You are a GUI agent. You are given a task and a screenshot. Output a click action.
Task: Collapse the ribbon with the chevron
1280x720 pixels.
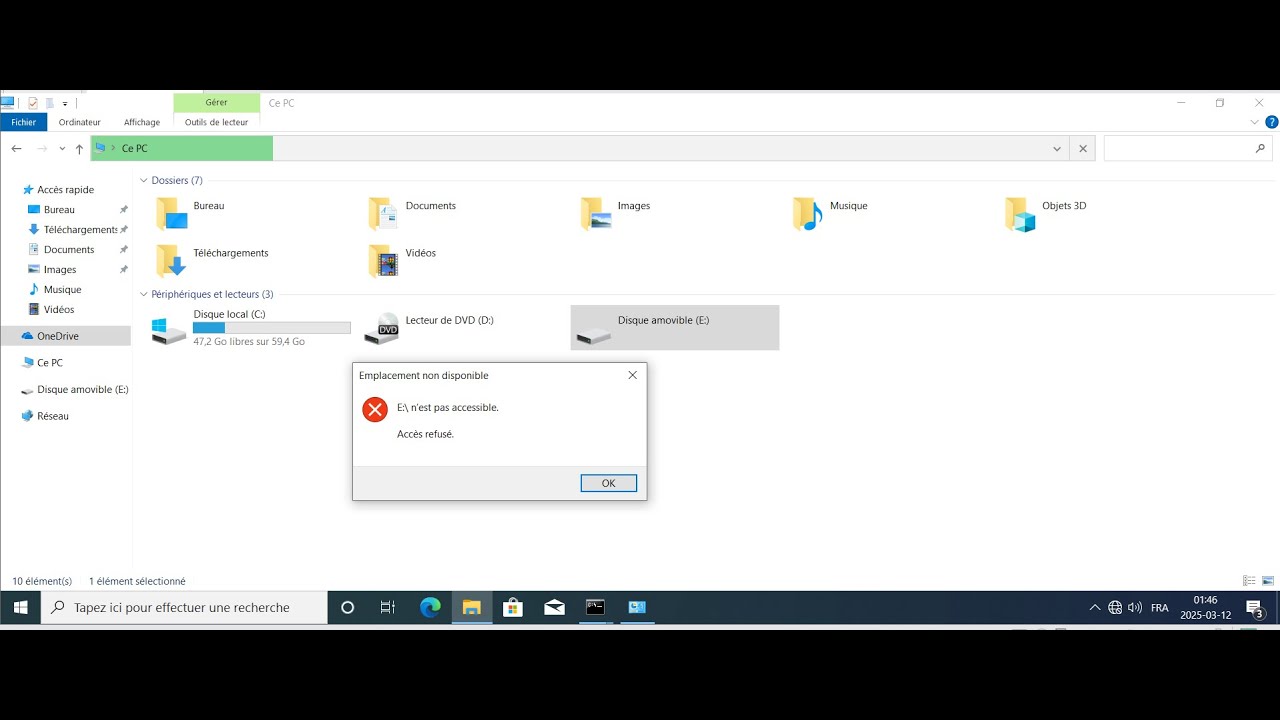1255,122
